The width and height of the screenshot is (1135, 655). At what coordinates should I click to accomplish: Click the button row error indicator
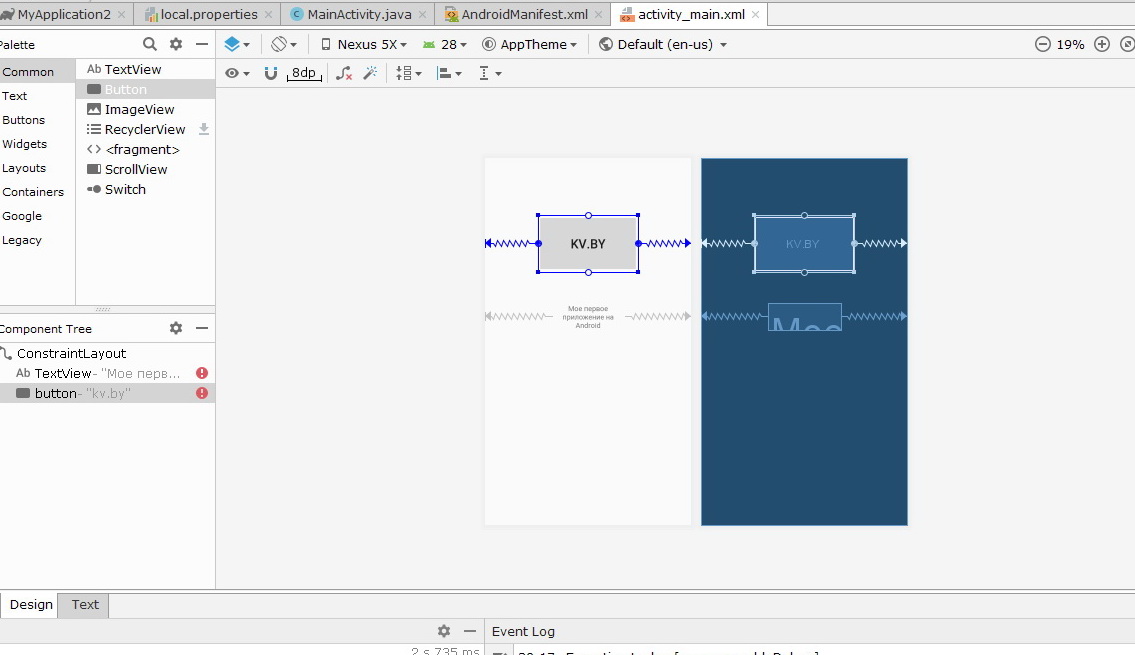click(202, 393)
